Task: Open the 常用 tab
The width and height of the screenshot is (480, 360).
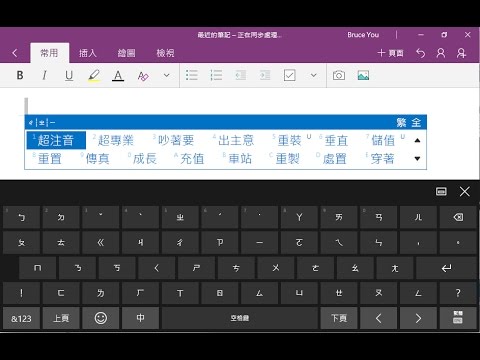Action: [50, 53]
